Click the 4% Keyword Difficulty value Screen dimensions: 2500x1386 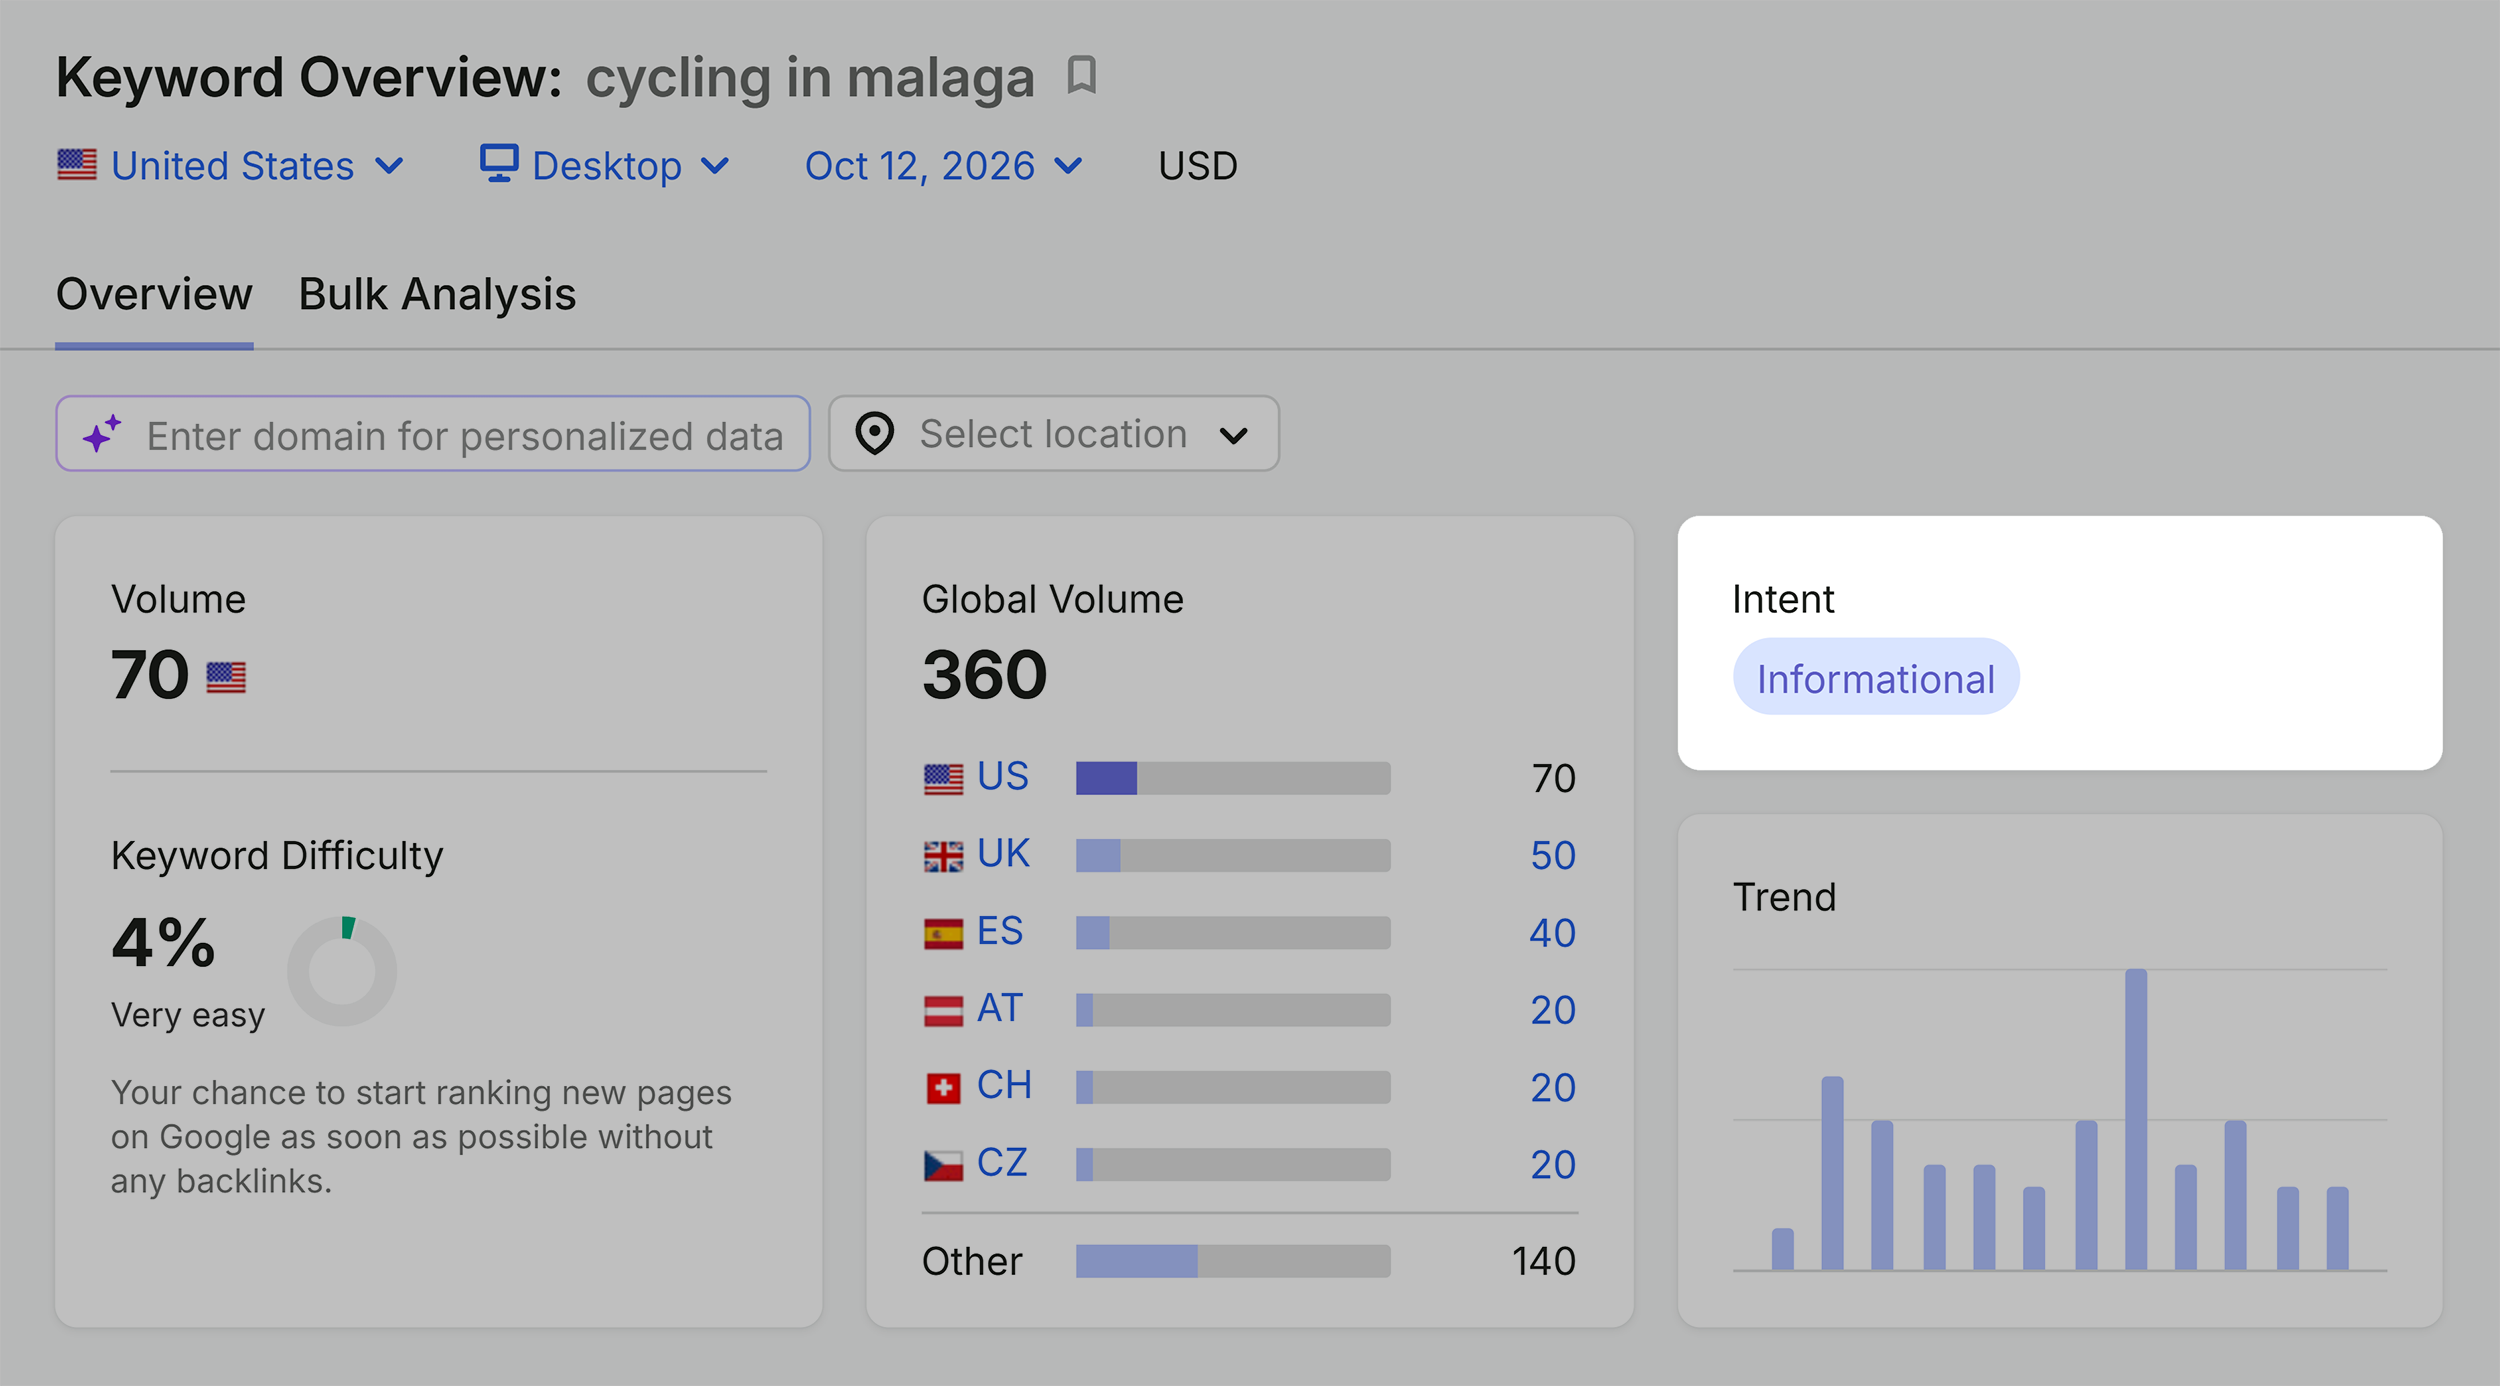[163, 943]
